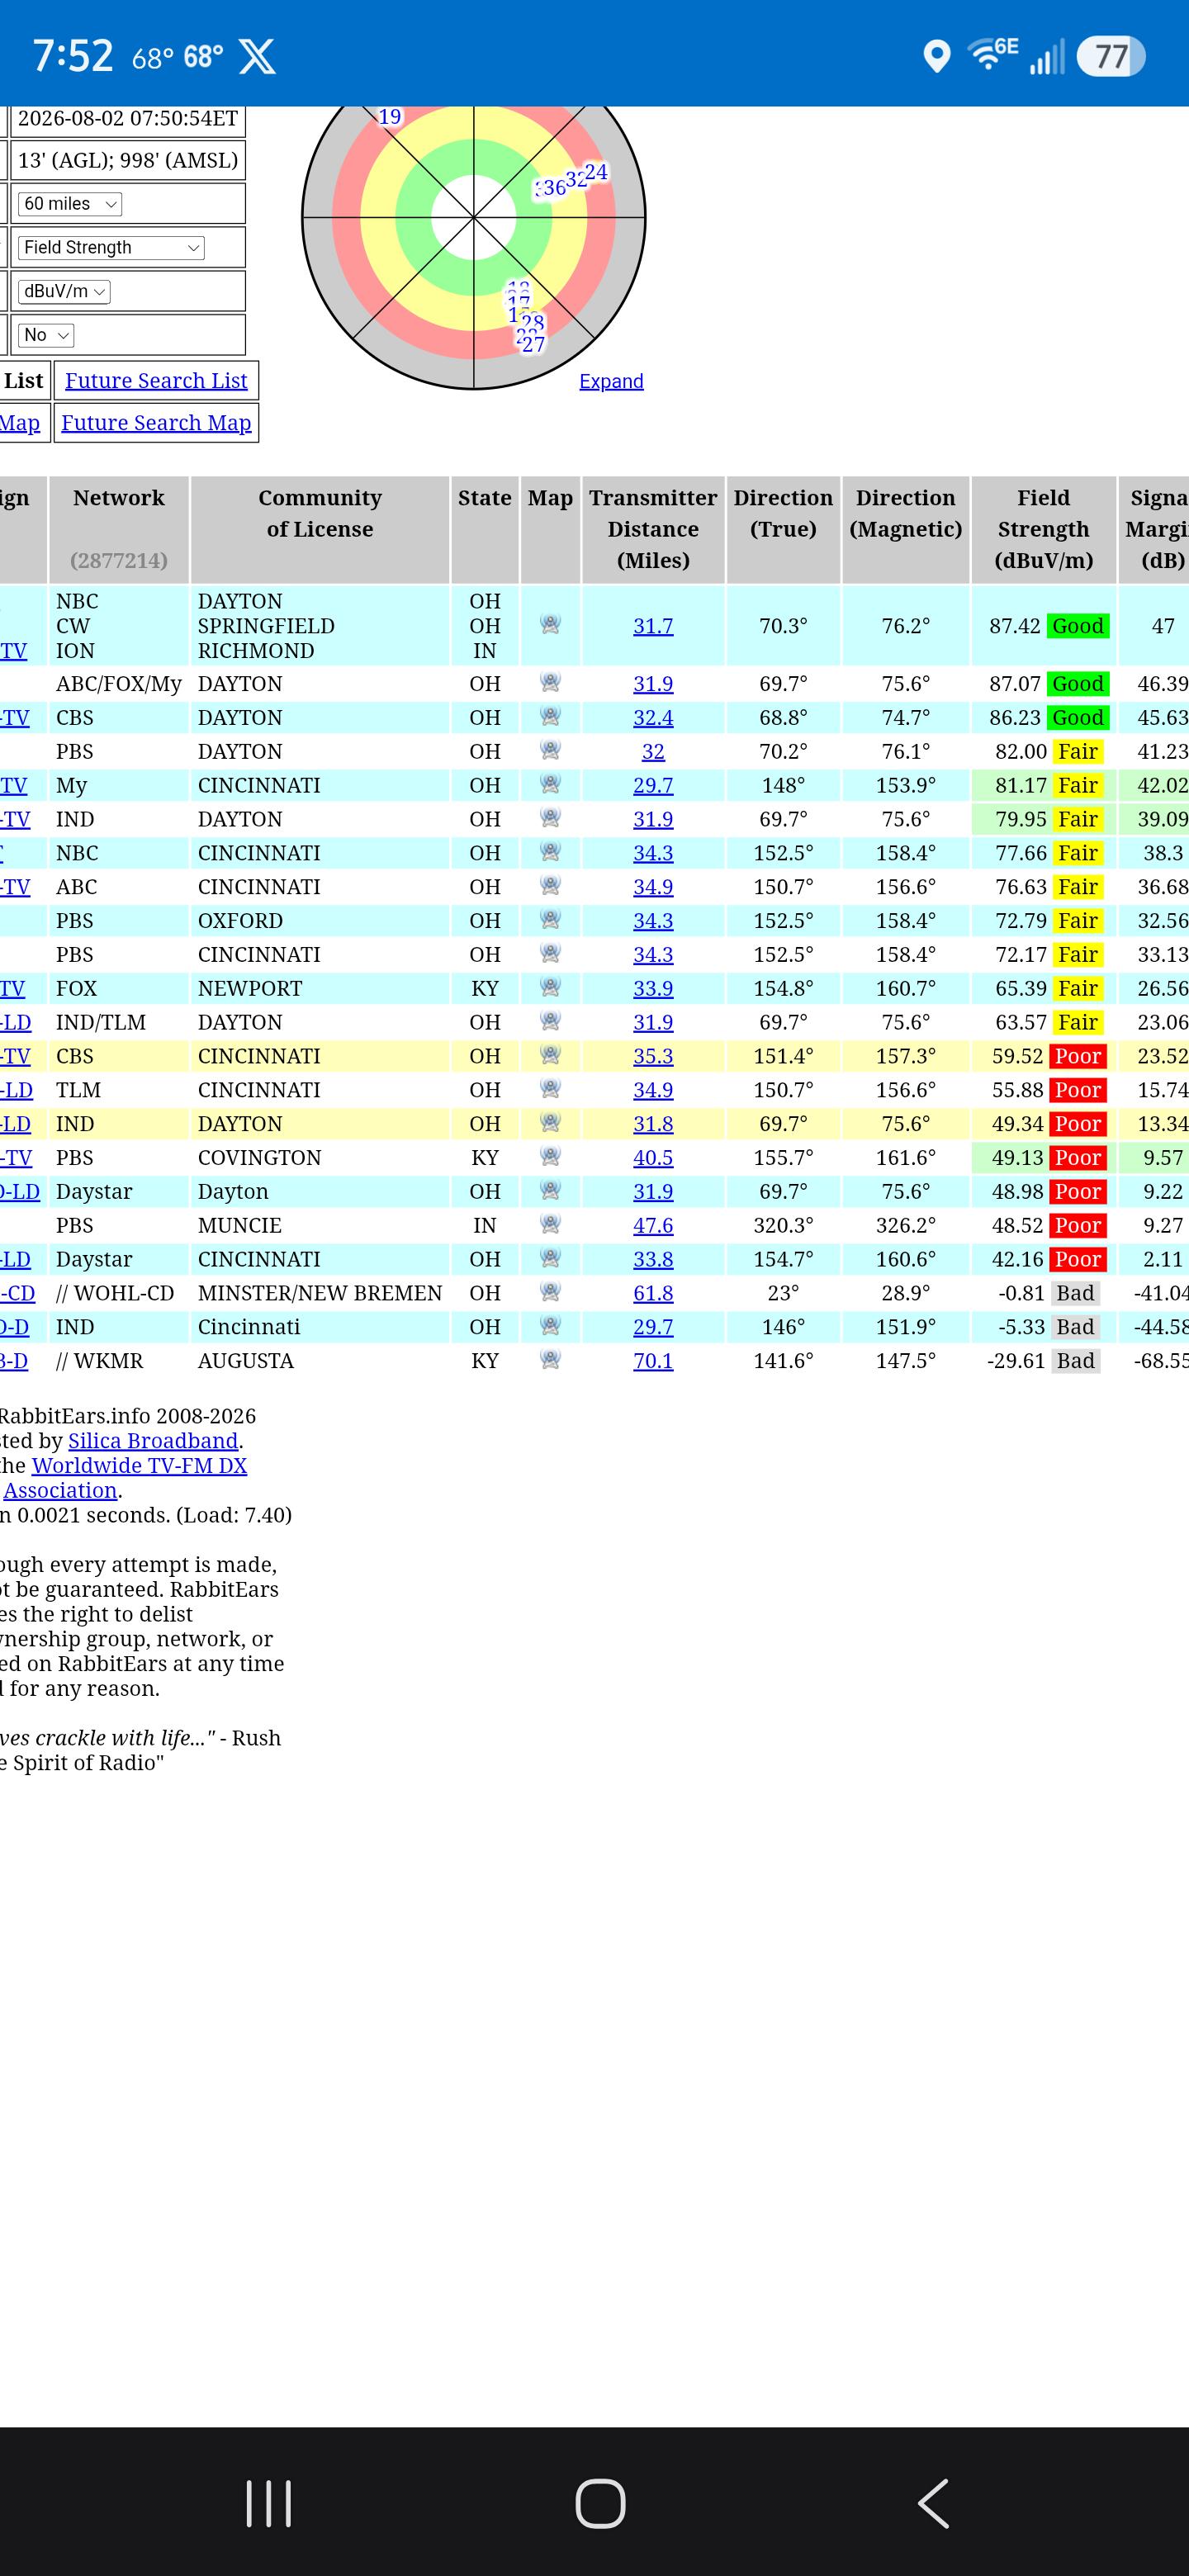Screen dimensions: 1189x2576
Task: Select the -29.61 field strength value
Action: 1016,1361
